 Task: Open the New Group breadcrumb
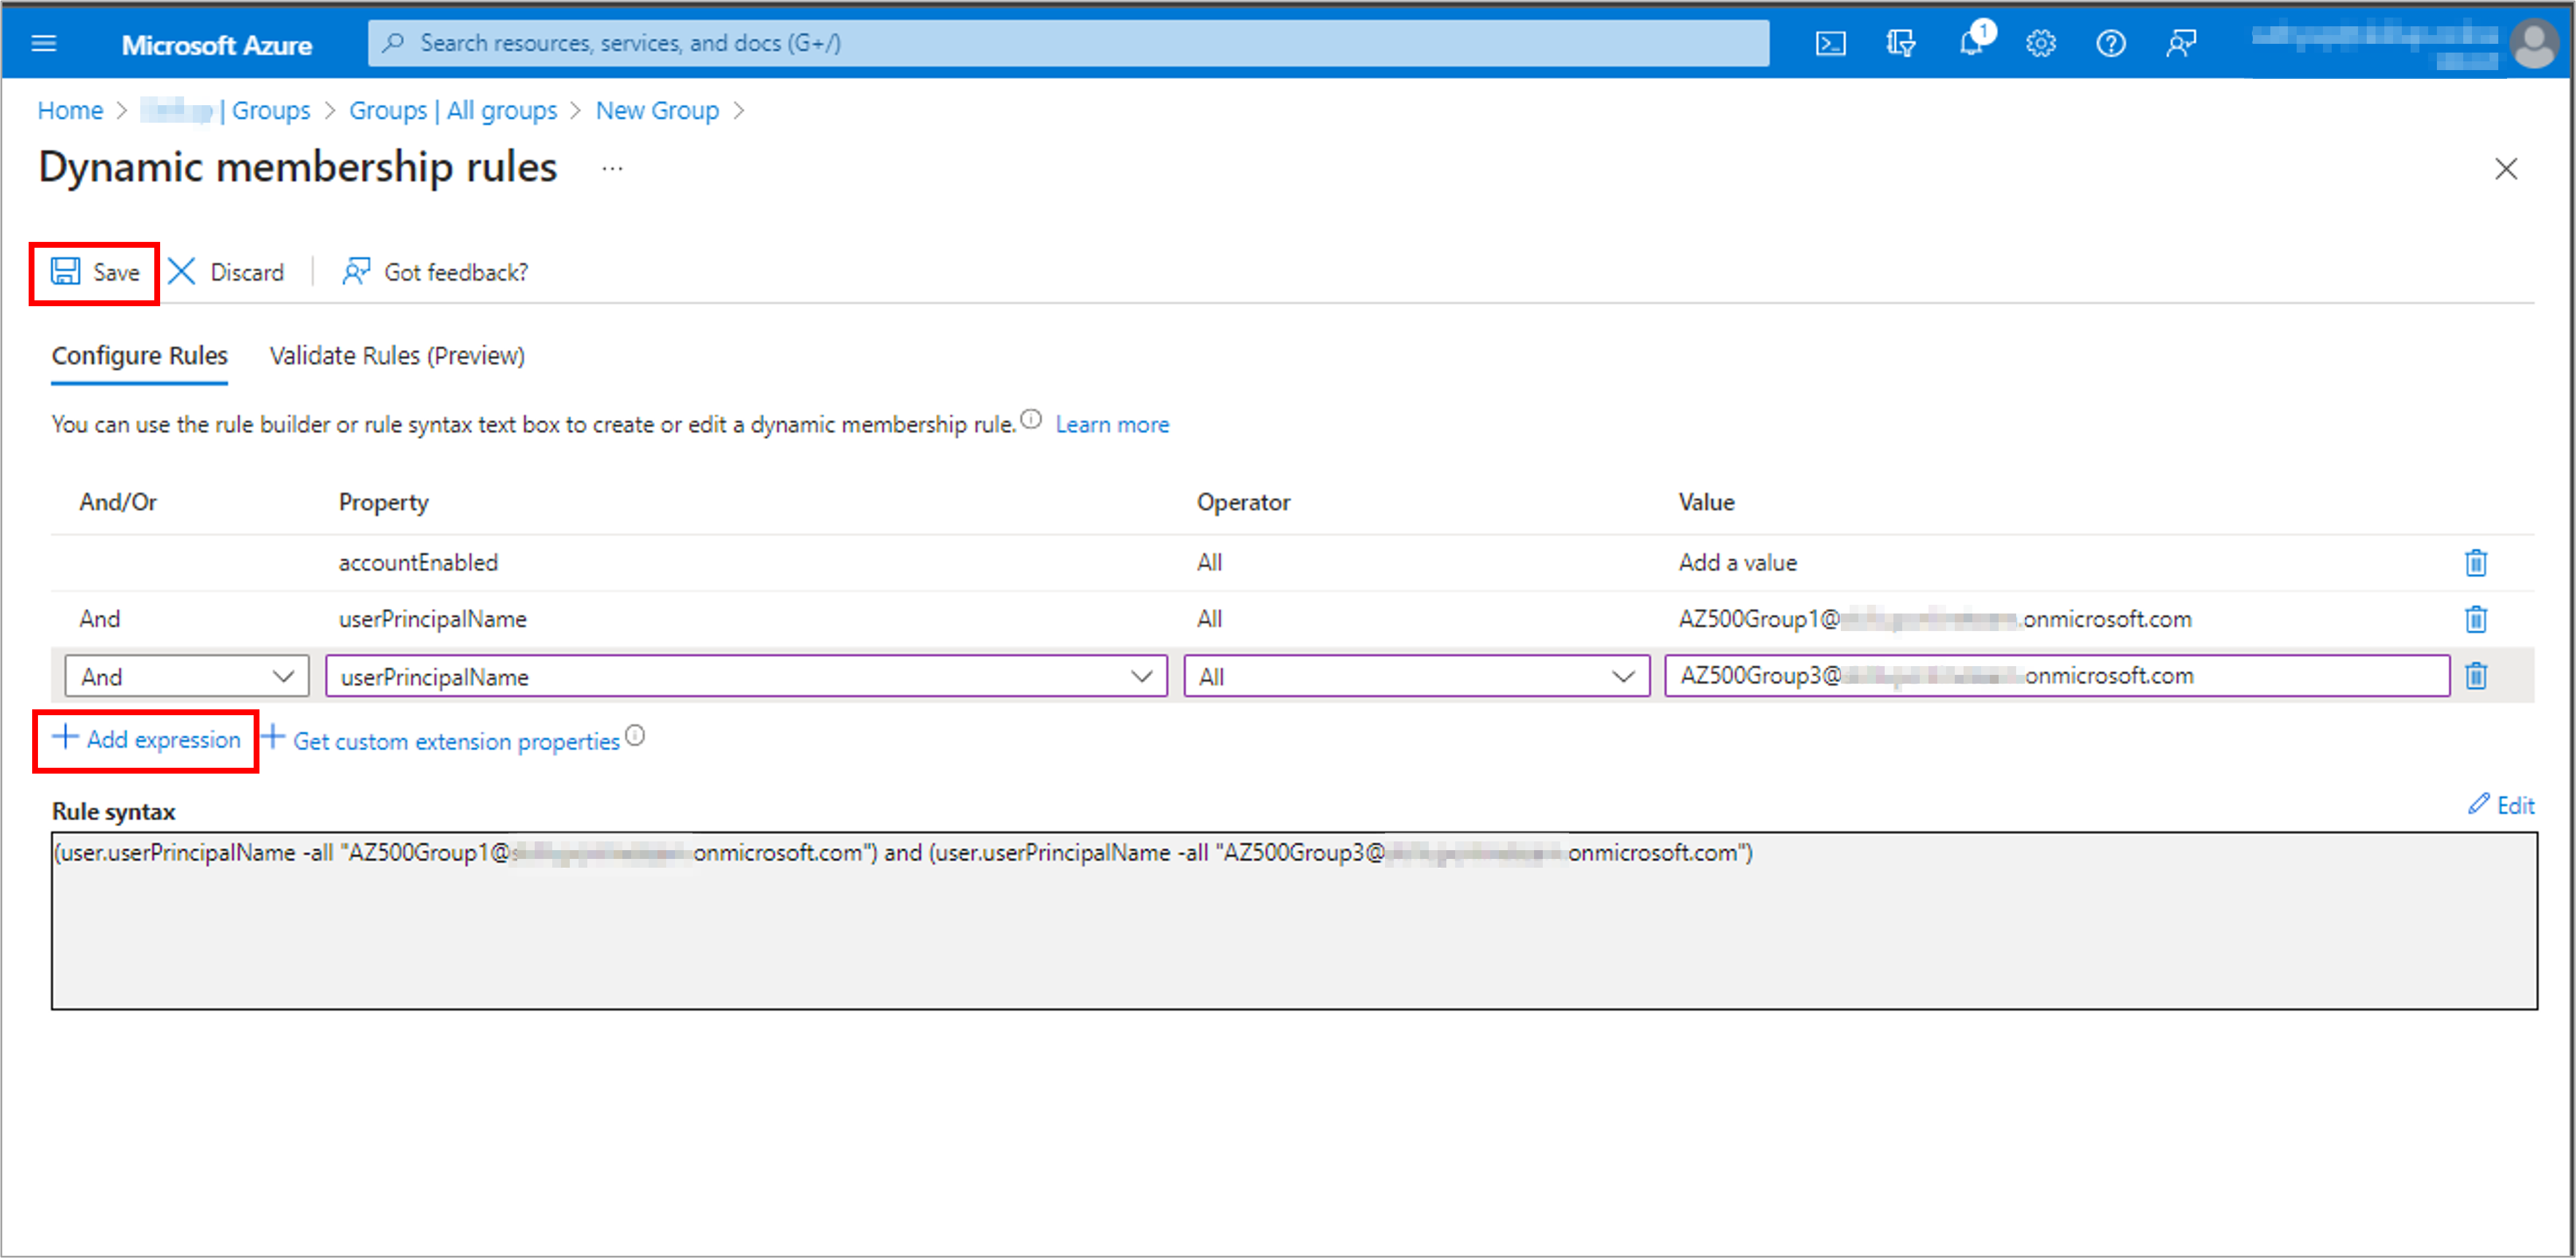[x=657, y=110]
